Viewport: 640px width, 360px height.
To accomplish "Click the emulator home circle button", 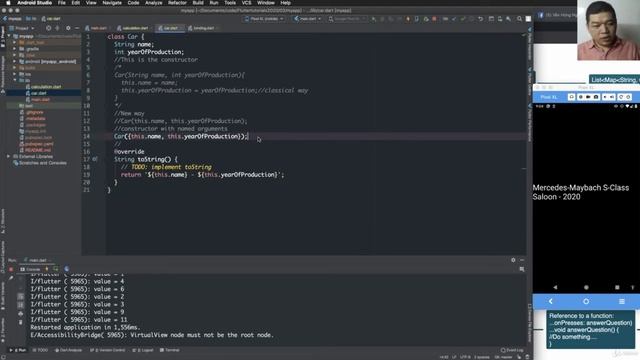I will pyautogui.click(x=586, y=287).
